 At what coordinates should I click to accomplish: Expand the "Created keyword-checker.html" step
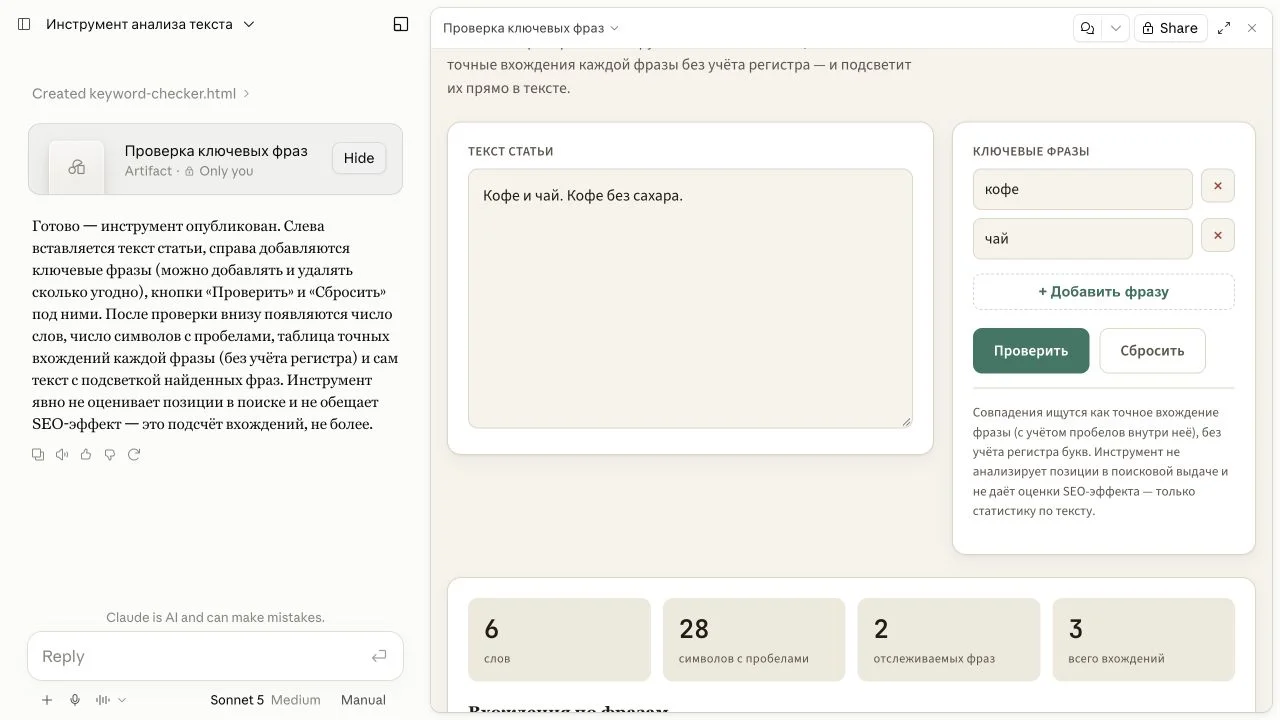pyautogui.click(x=141, y=93)
